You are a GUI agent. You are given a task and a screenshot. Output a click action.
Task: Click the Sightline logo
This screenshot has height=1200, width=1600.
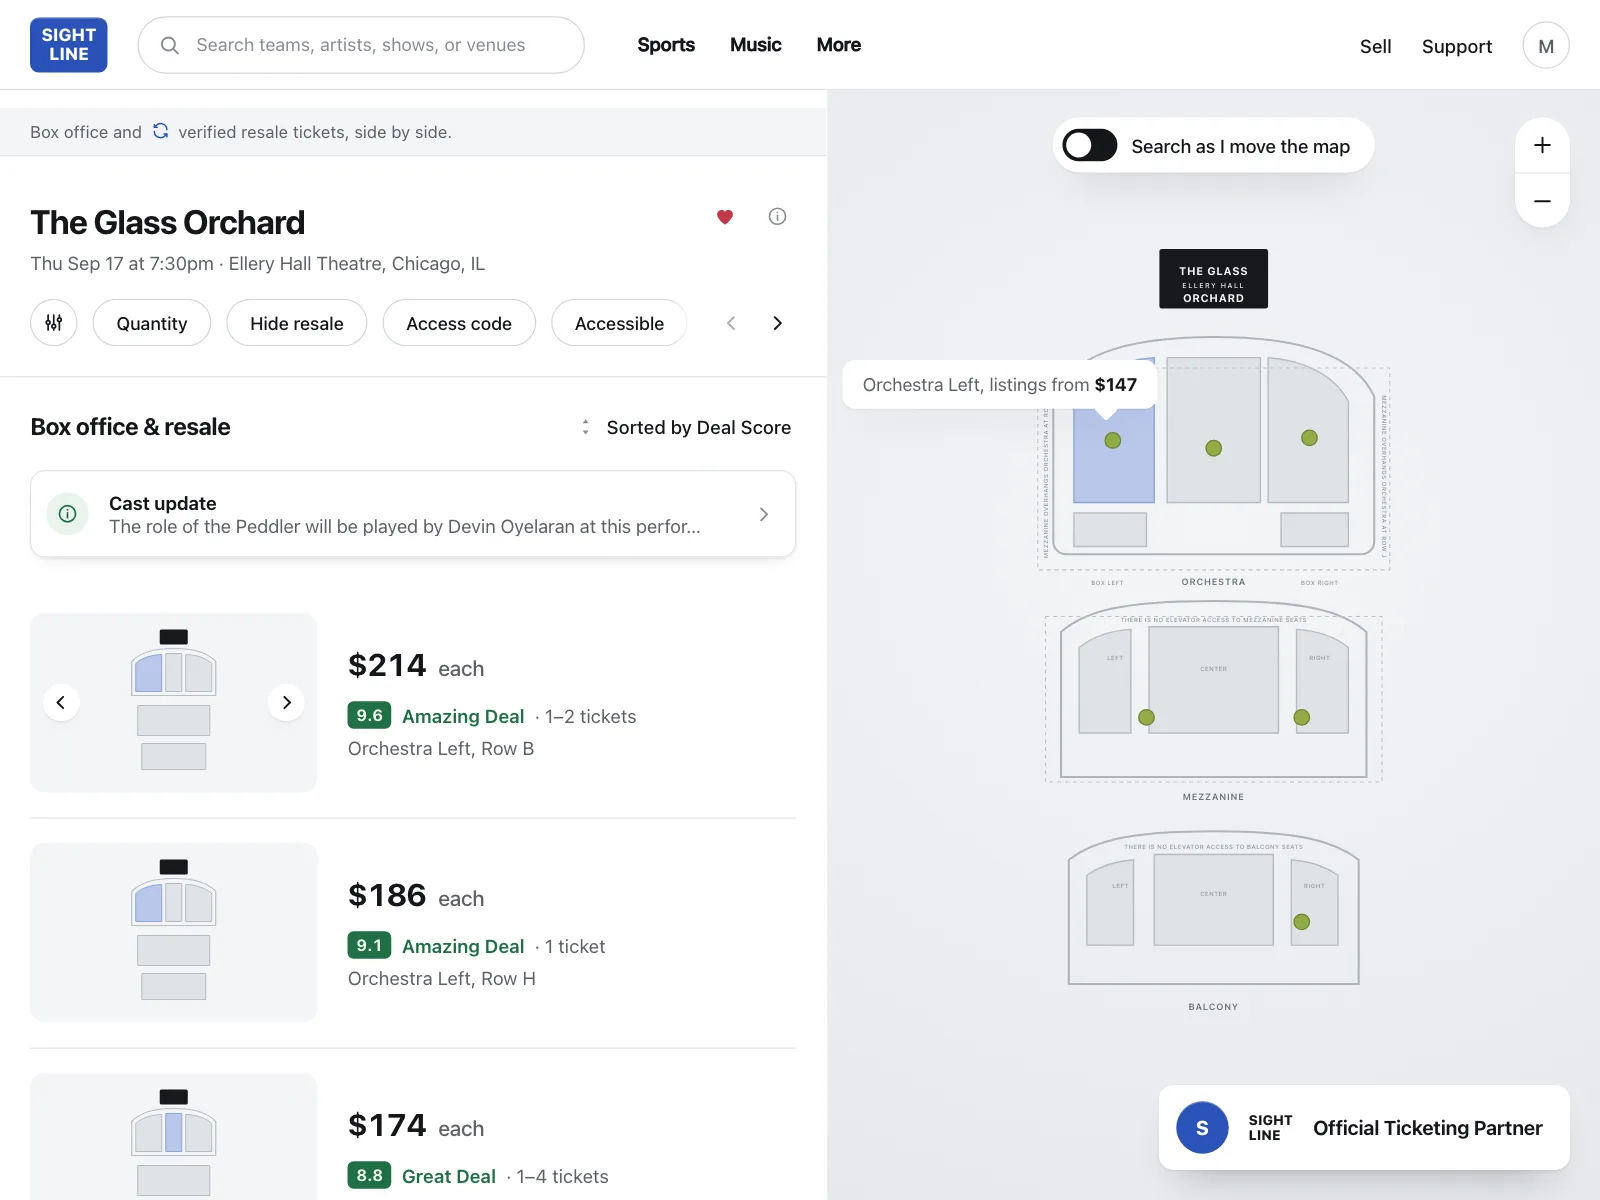coord(69,45)
